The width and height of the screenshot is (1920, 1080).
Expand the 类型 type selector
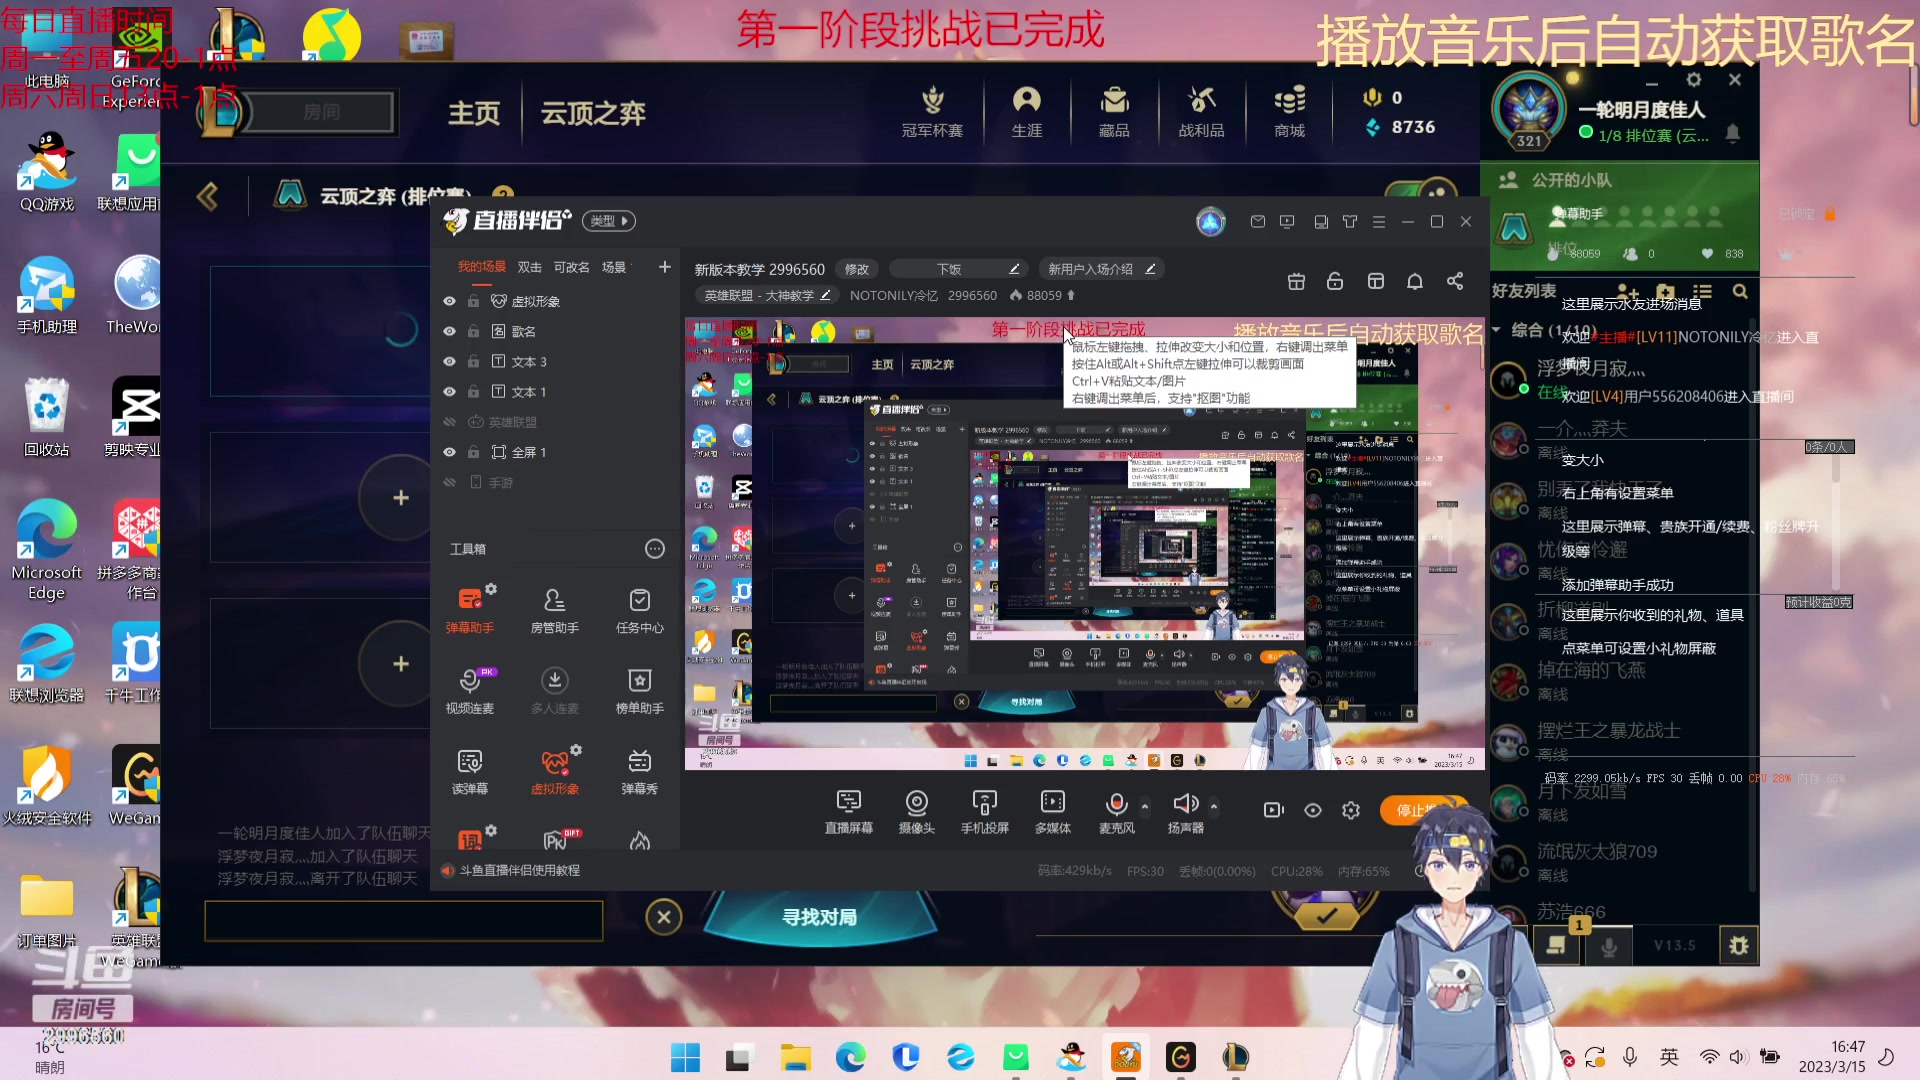pos(609,221)
